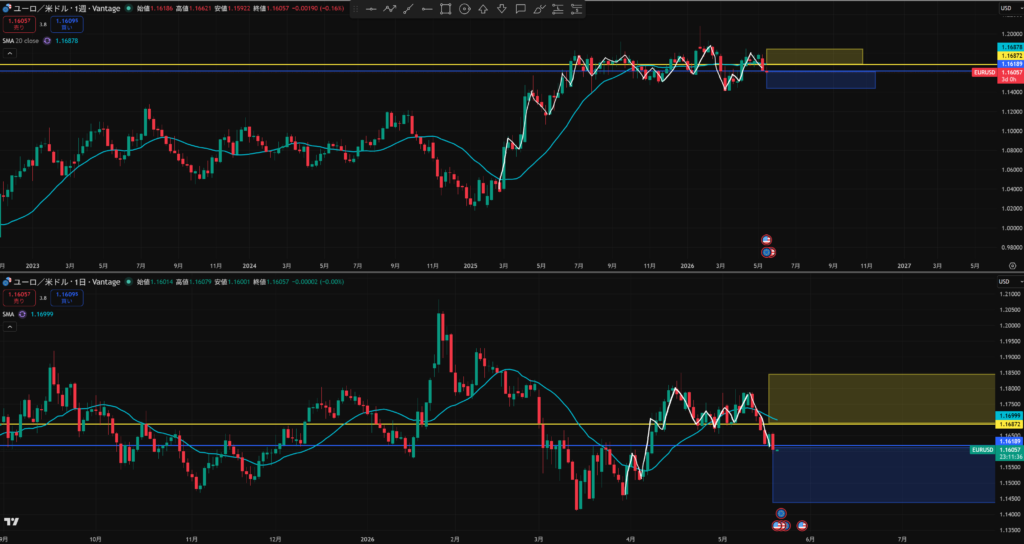1024x544 pixels.
Task: Select the circle drawing tool
Action: [x=464, y=9]
